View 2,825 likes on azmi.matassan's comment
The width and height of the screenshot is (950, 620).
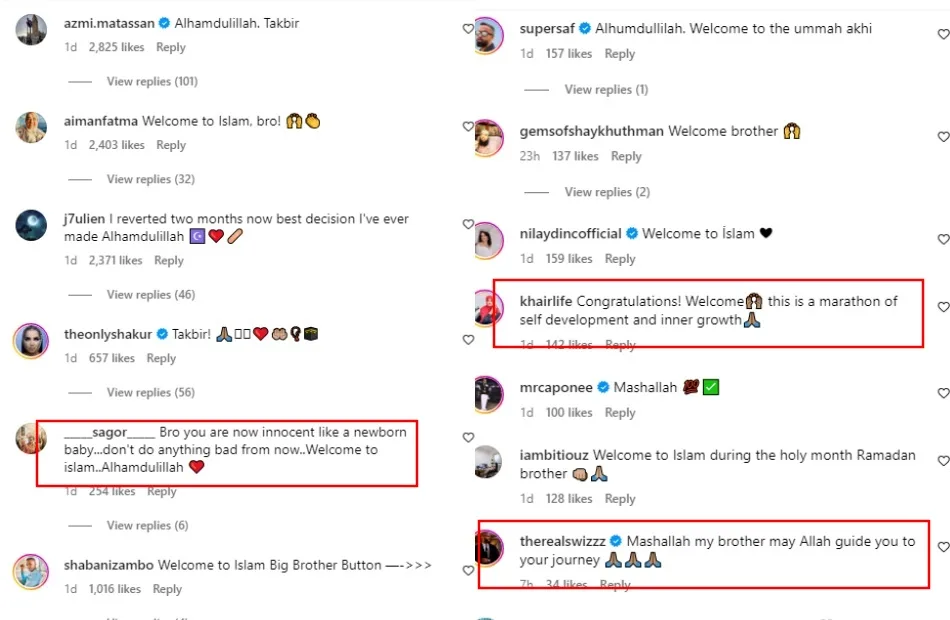(x=116, y=47)
